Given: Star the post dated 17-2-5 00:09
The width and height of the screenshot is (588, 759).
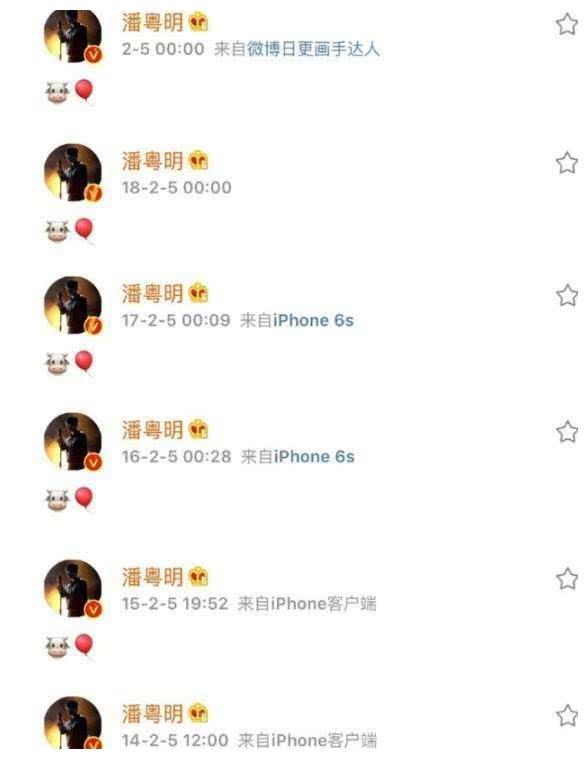Looking at the screenshot, I should click(x=566, y=295).
